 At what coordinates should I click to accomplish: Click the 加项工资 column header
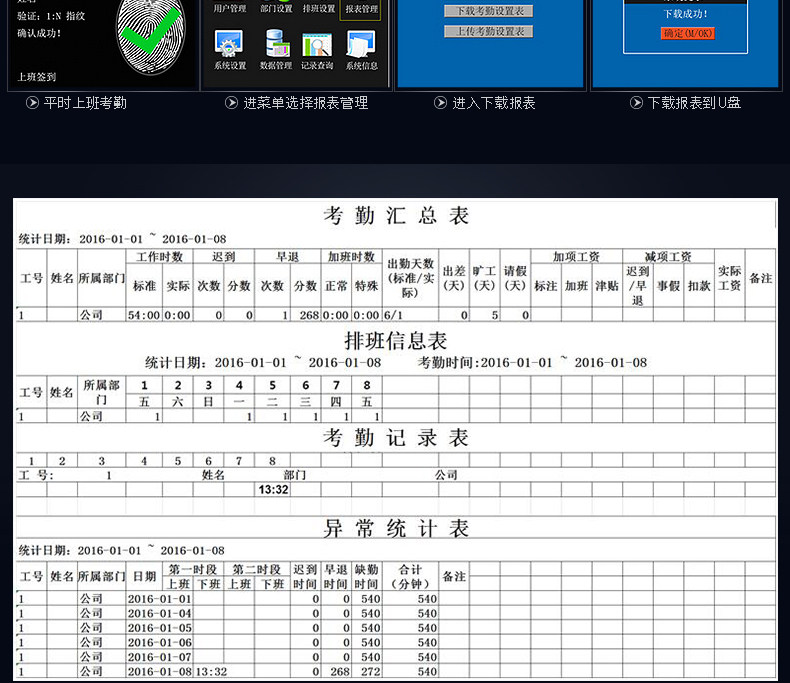[576, 256]
